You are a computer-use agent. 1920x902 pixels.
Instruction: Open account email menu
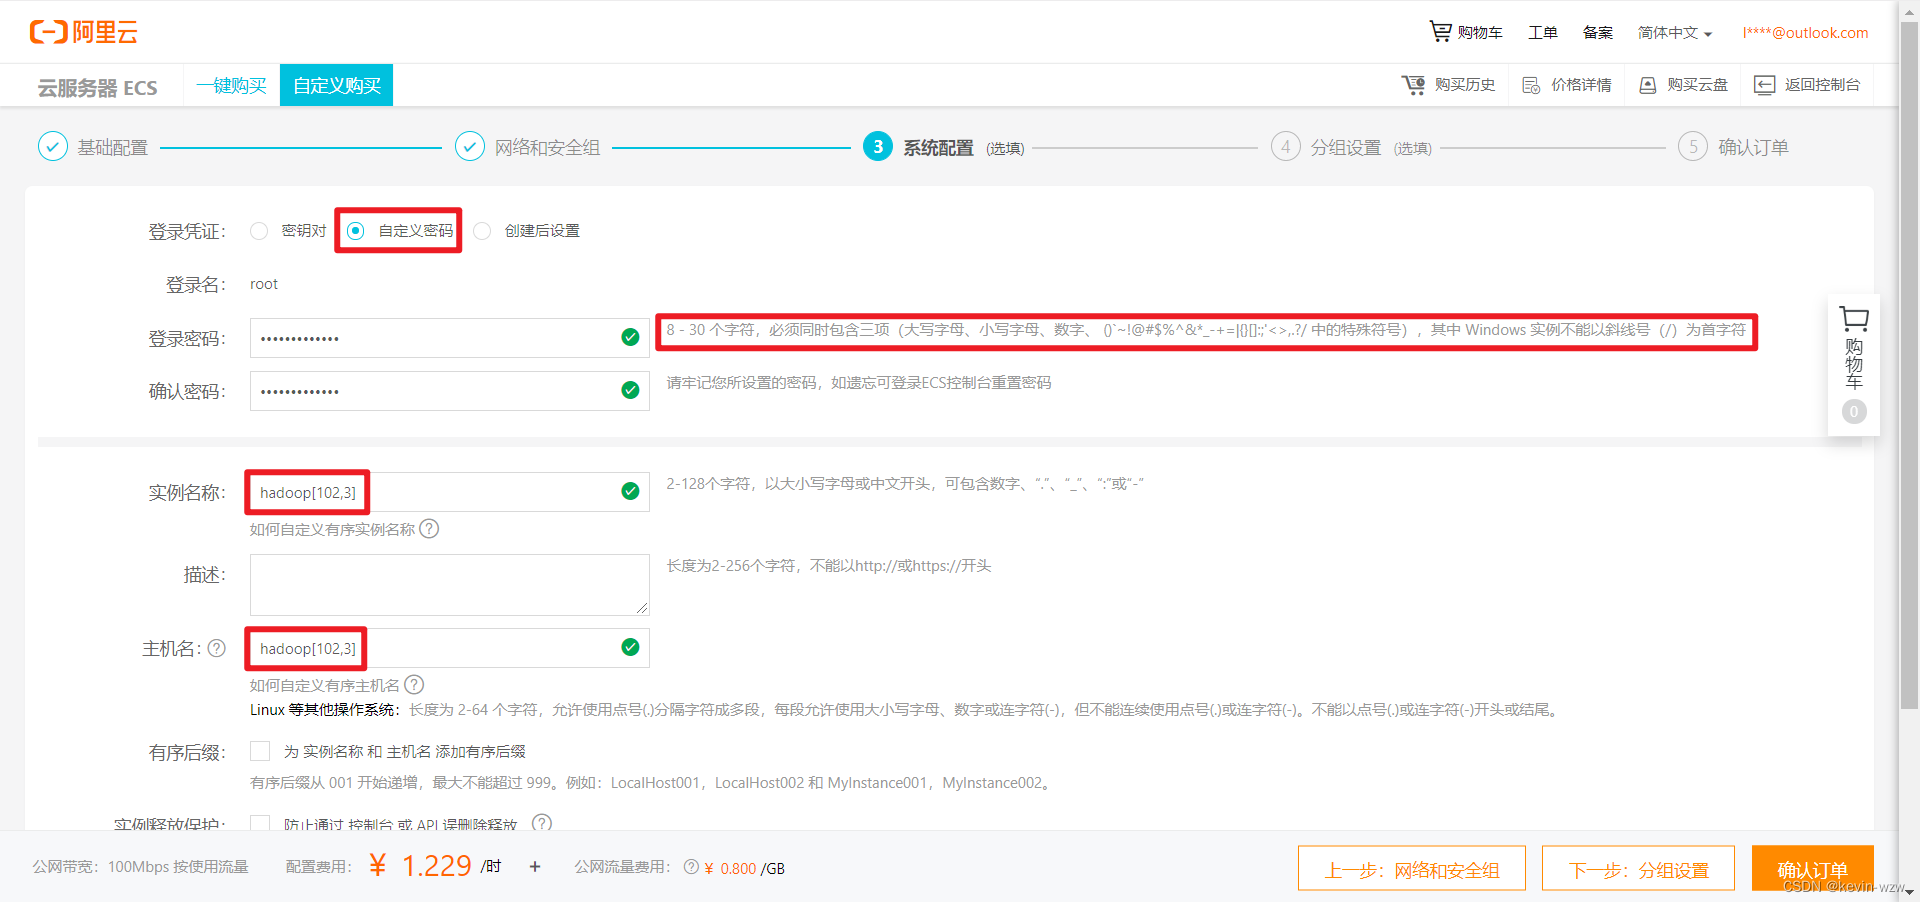tap(1805, 33)
